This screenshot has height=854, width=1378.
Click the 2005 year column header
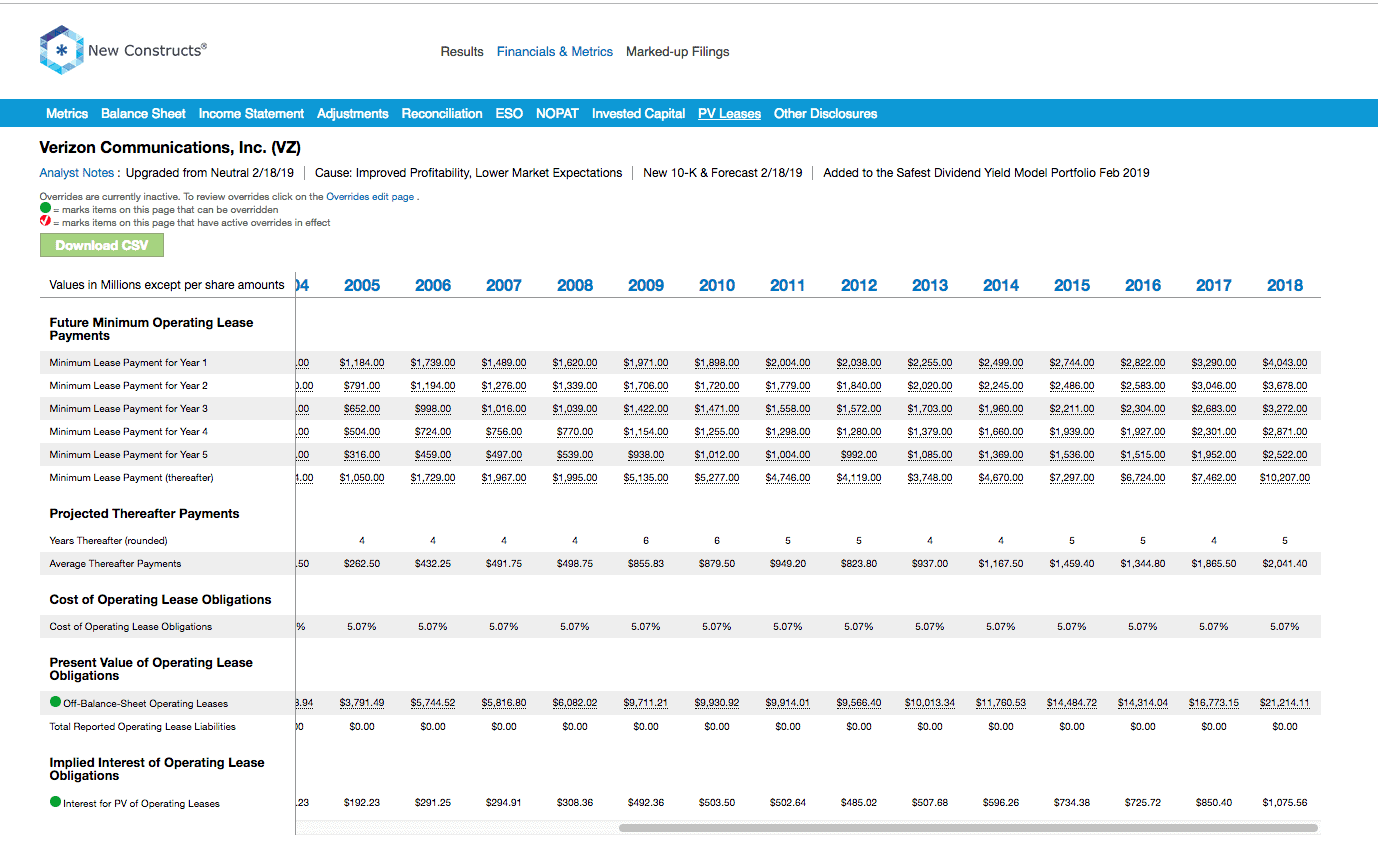point(362,285)
